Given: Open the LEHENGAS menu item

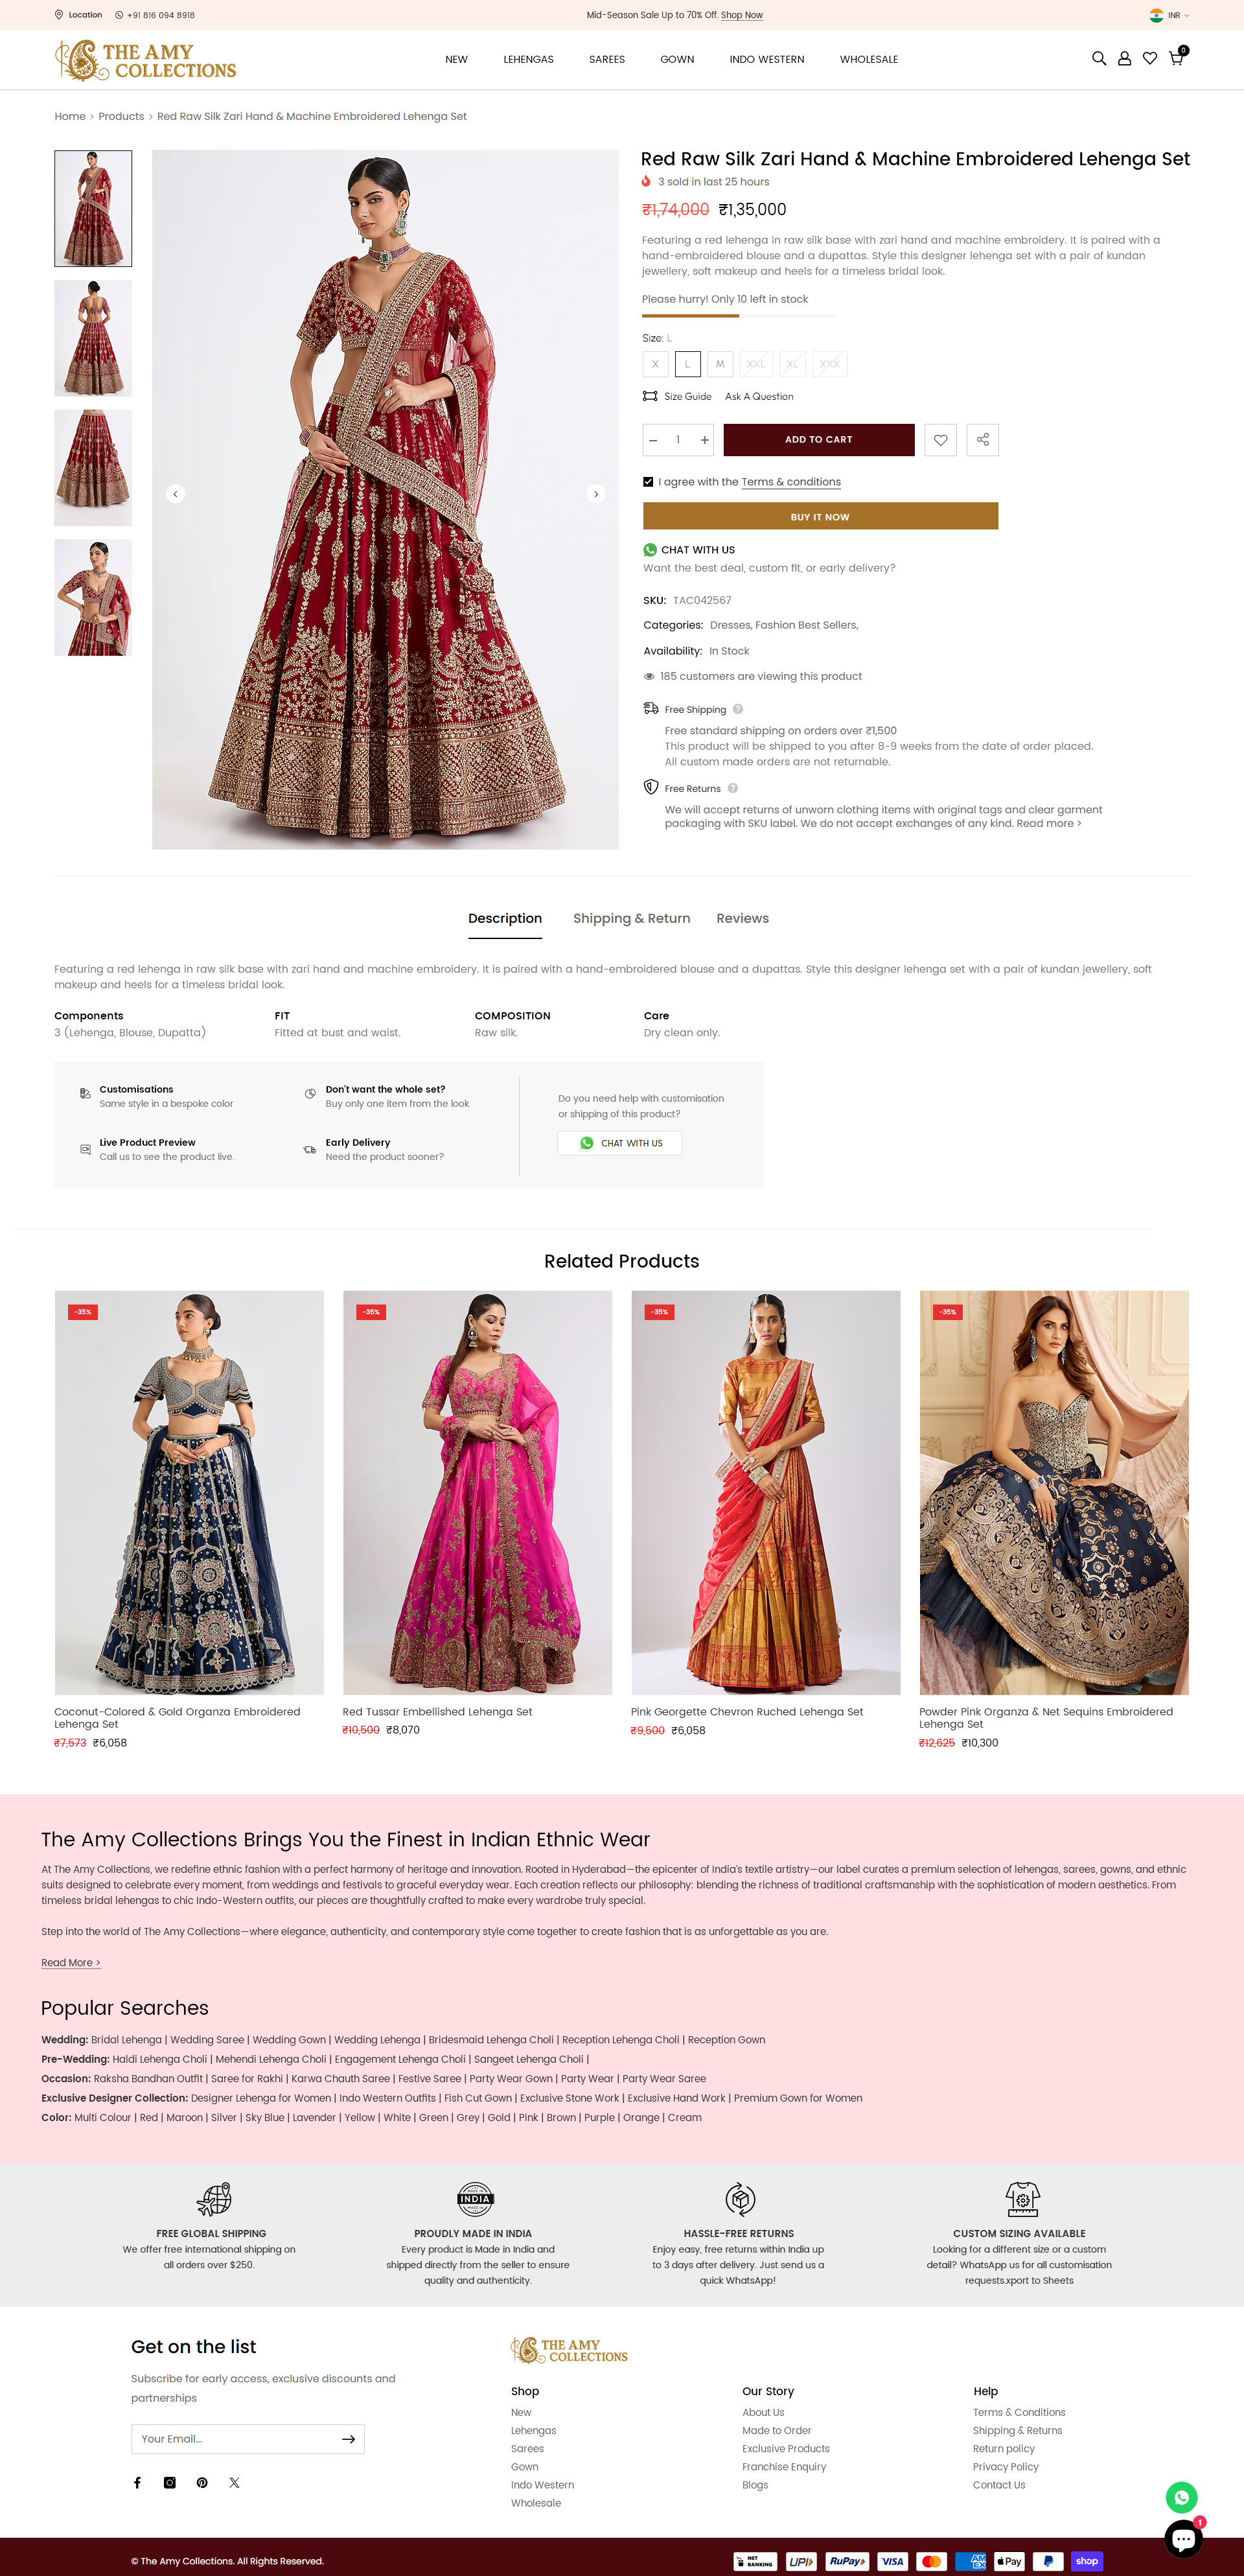Looking at the screenshot, I should [x=528, y=59].
